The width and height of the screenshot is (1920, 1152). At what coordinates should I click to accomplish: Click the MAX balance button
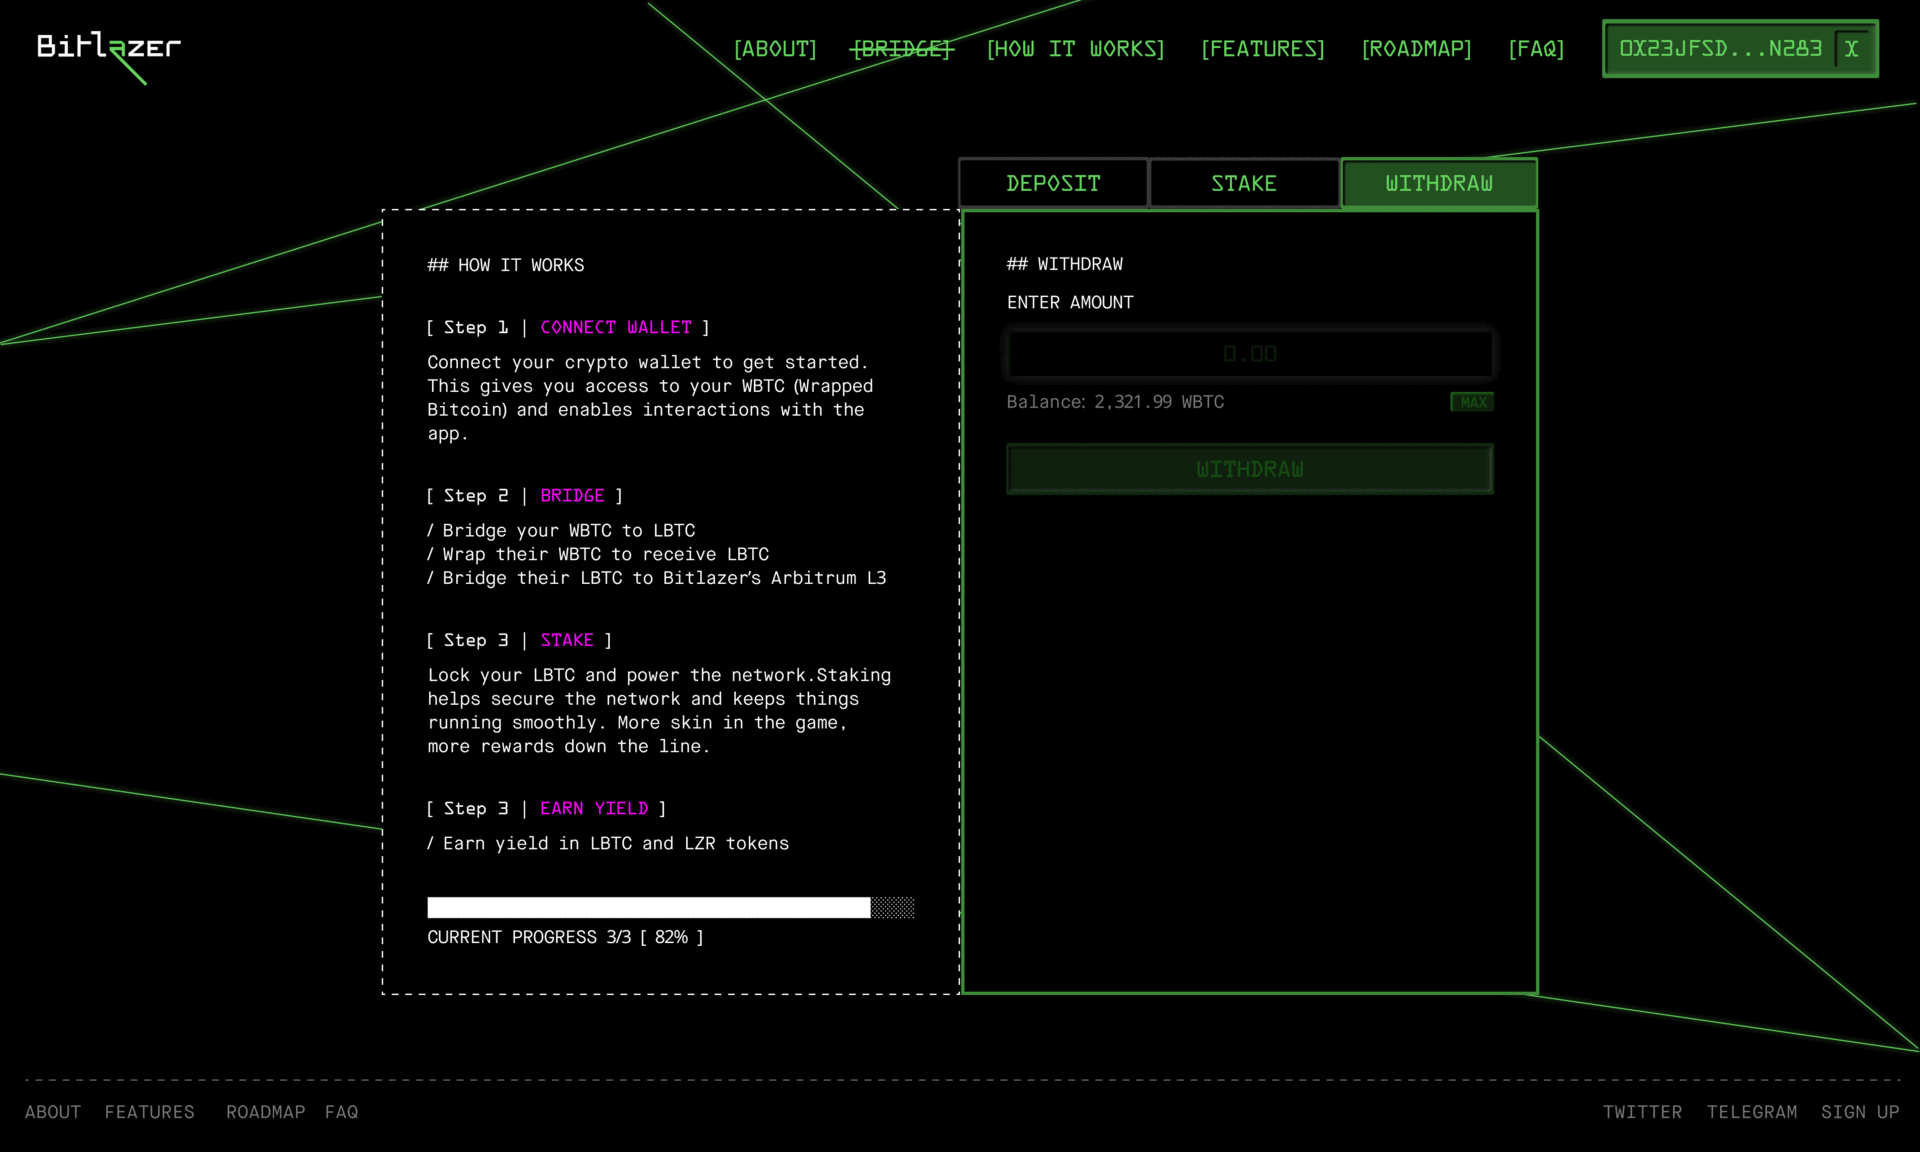tap(1472, 402)
